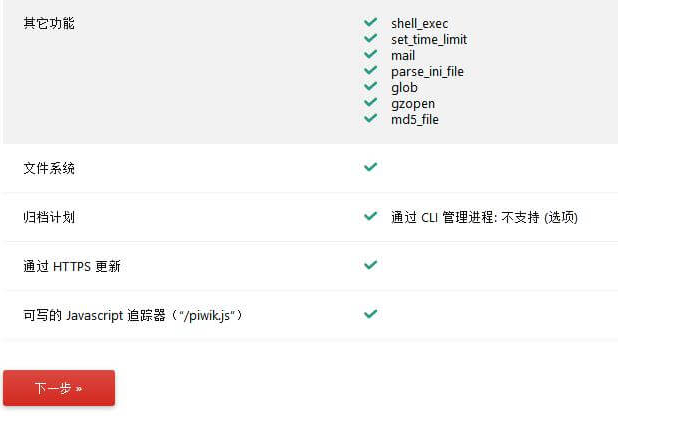The image size is (686, 421).
Task: Click the 归档计划 status checkmark
Action: 370,216
